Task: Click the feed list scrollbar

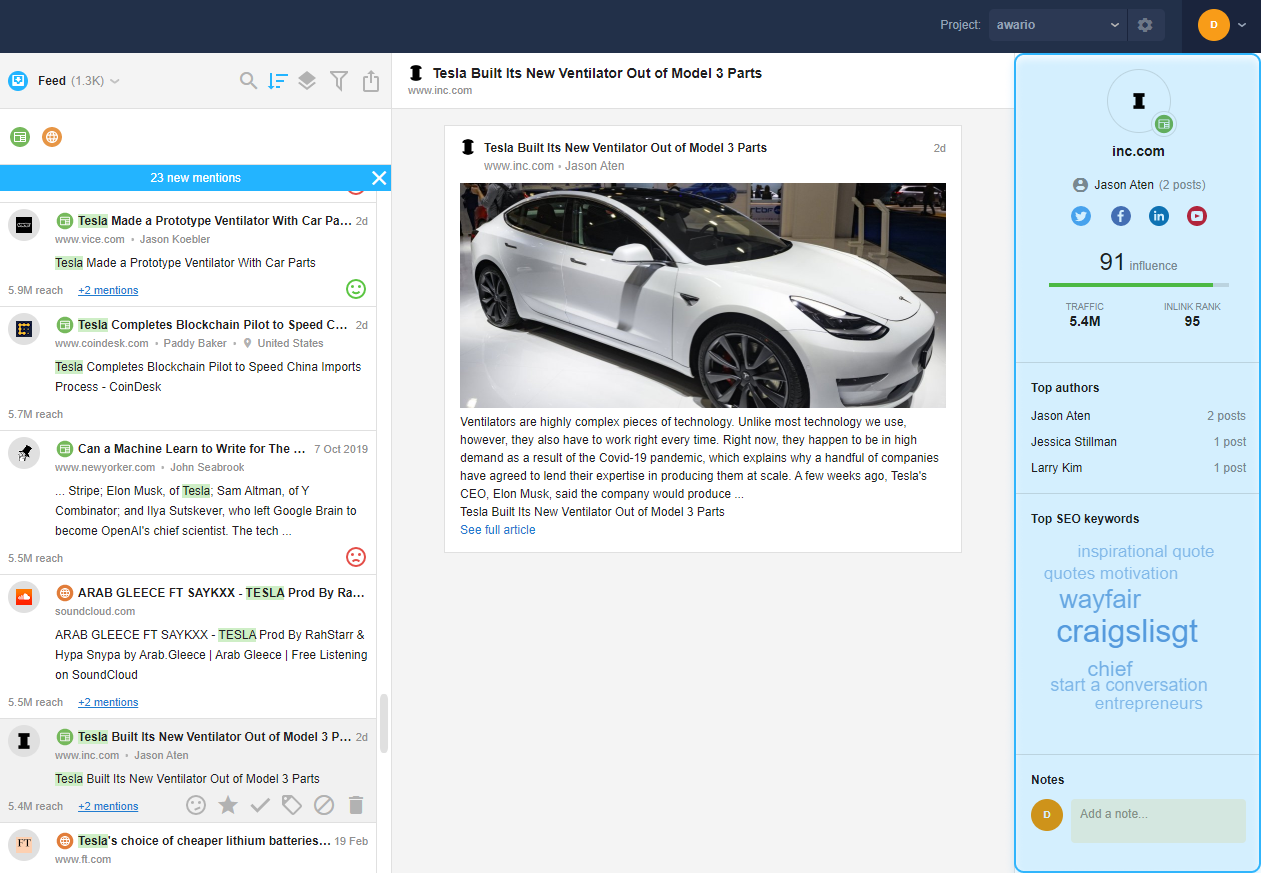Action: [384, 724]
